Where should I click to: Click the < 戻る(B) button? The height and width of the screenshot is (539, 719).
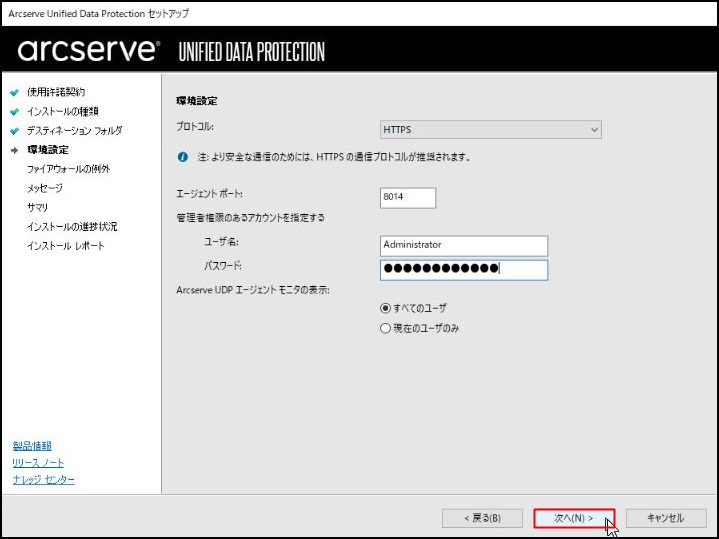pos(482,518)
